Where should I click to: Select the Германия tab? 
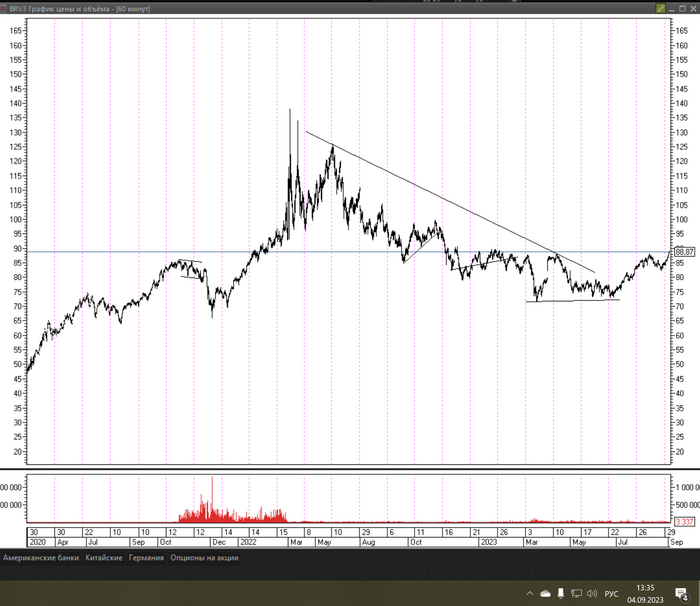146,558
